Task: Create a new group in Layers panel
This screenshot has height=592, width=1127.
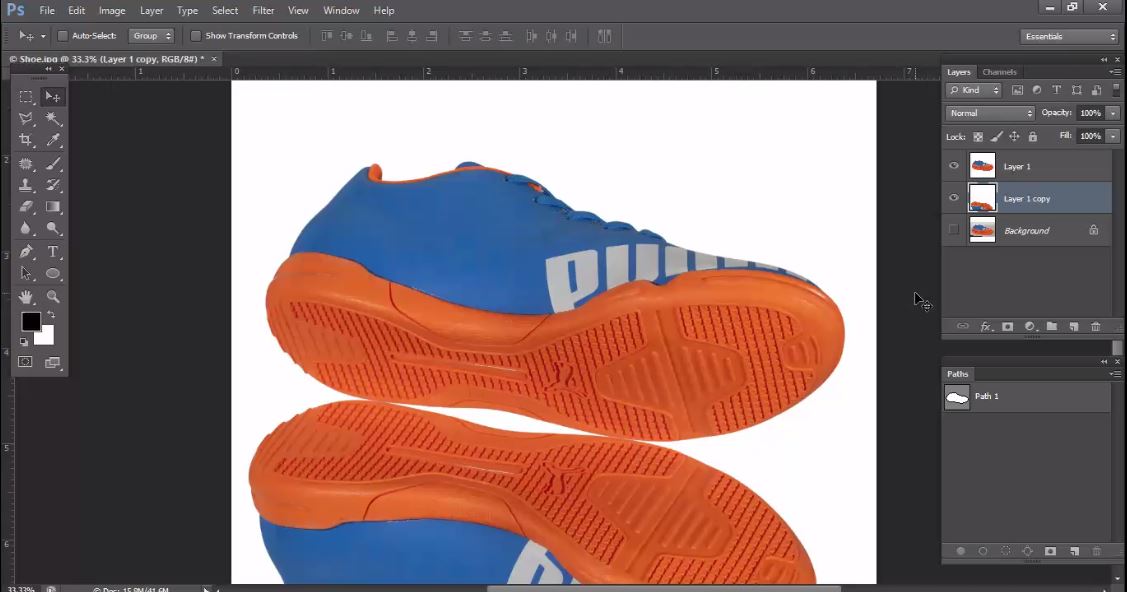Action: [x=1052, y=326]
